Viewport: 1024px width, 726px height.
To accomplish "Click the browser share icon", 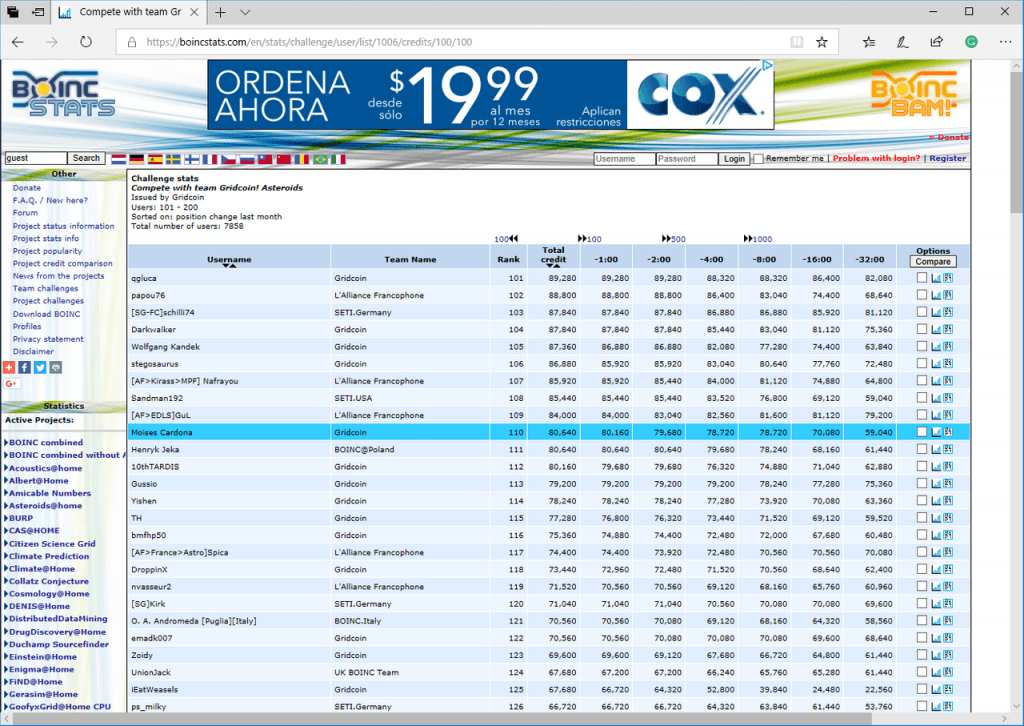I will pyautogui.click(x=936, y=42).
